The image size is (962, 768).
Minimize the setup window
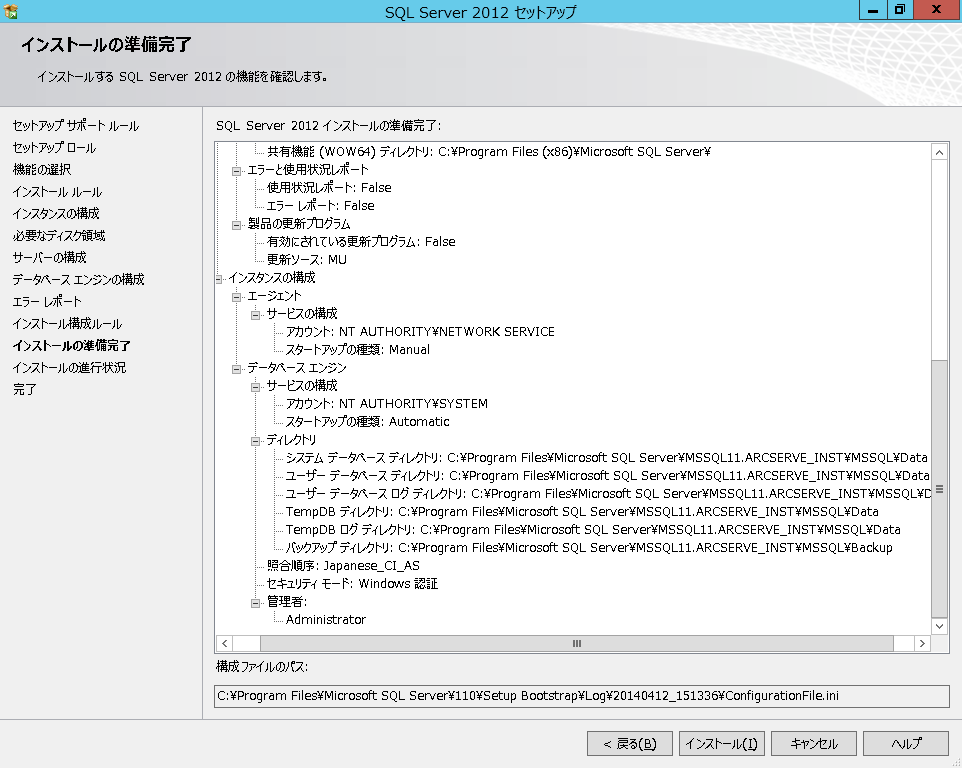(872, 10)
